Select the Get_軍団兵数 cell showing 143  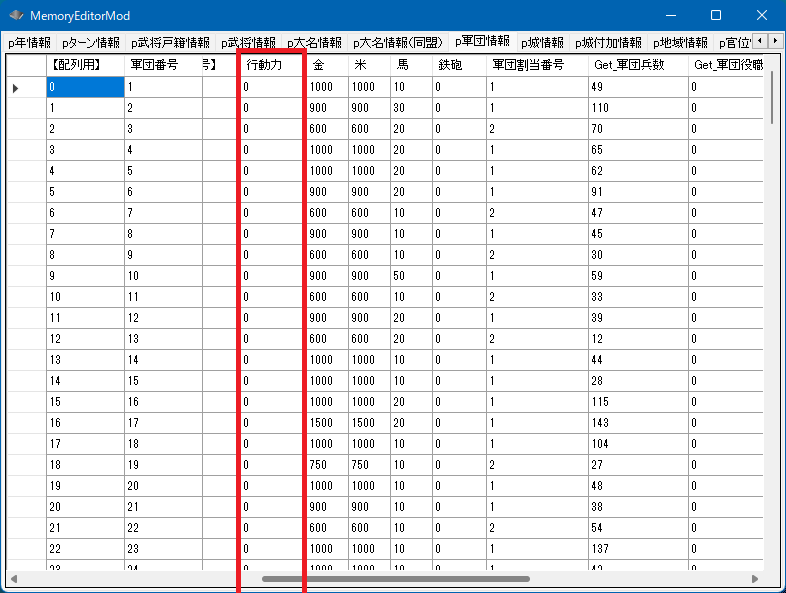637,423
